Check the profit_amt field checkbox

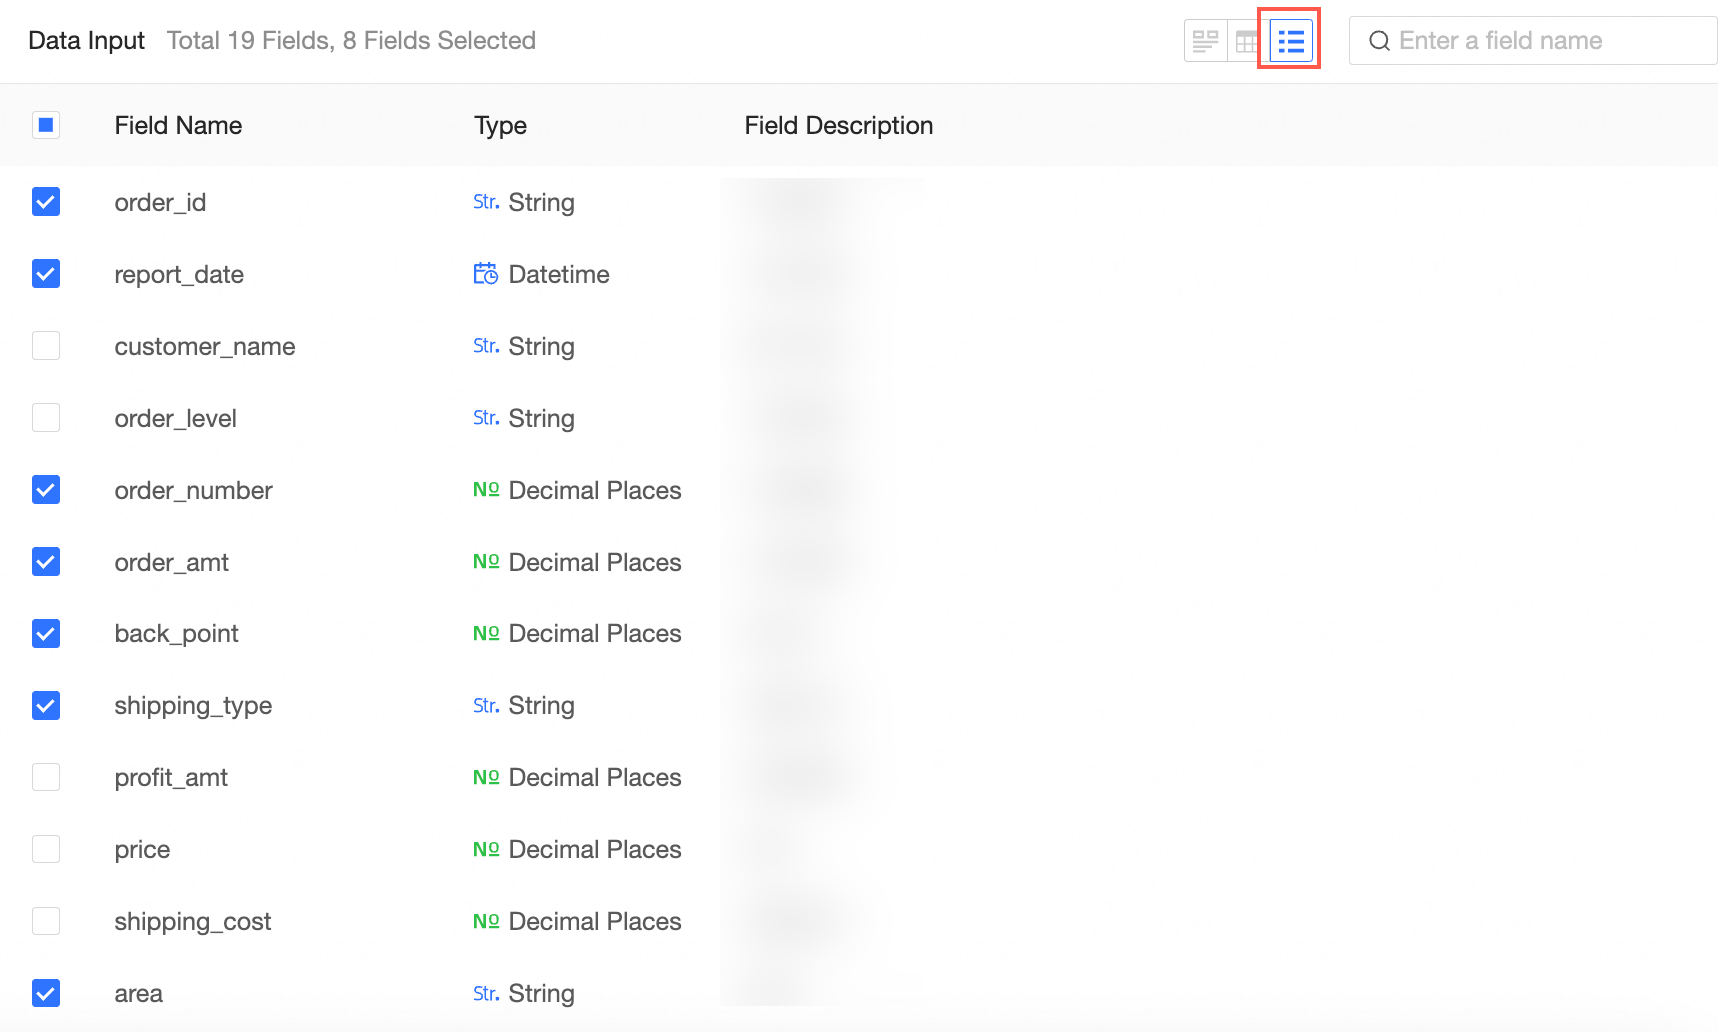[46, 777]
